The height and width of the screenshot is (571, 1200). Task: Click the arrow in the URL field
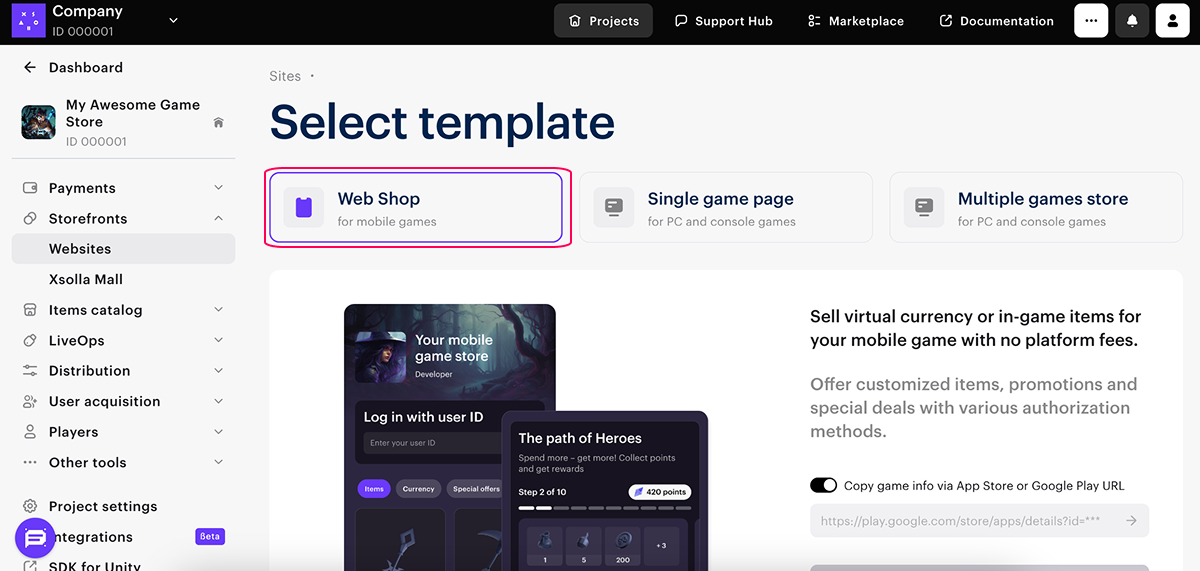(1131, 521)
